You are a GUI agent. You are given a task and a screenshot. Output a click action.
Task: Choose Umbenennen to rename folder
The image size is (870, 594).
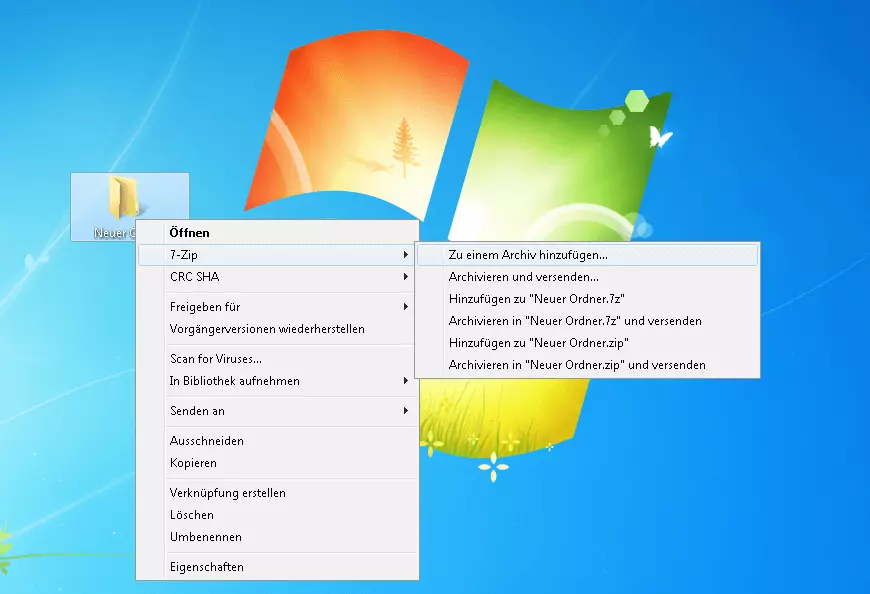[x=205, y=537]
